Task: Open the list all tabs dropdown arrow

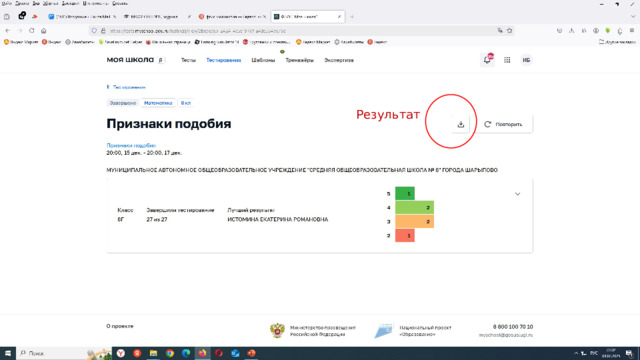Action: (633, 17)
